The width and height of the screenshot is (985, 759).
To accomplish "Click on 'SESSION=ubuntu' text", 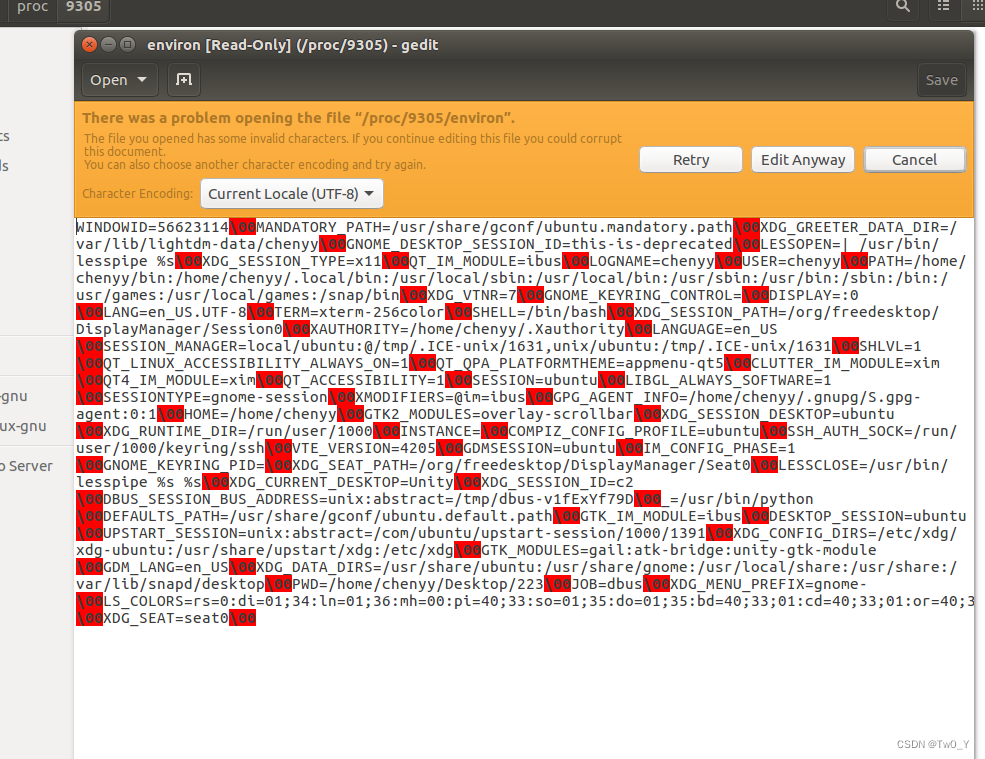I will coord(535,380).
